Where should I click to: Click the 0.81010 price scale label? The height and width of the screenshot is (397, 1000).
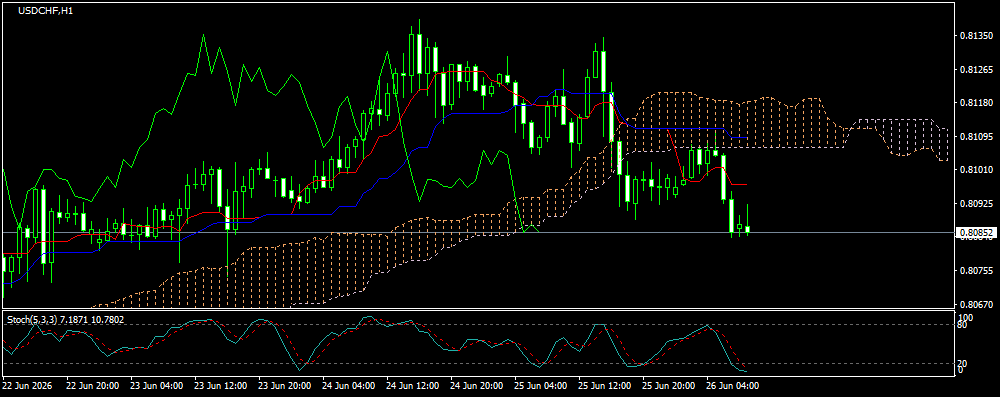tap(976, 170)
